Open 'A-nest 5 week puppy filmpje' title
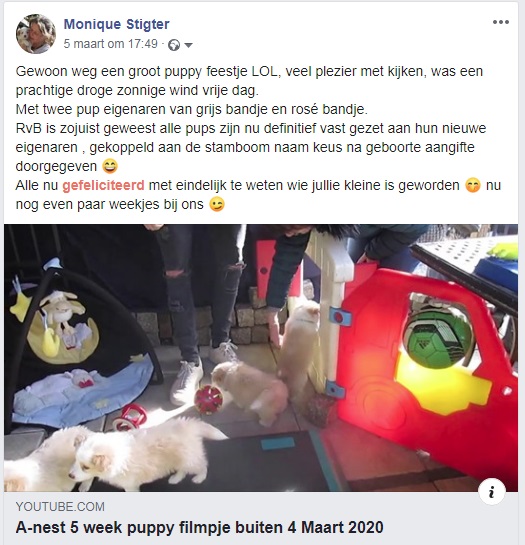The width and height of the screenshot is (525, 545). (x=200, y=527)
